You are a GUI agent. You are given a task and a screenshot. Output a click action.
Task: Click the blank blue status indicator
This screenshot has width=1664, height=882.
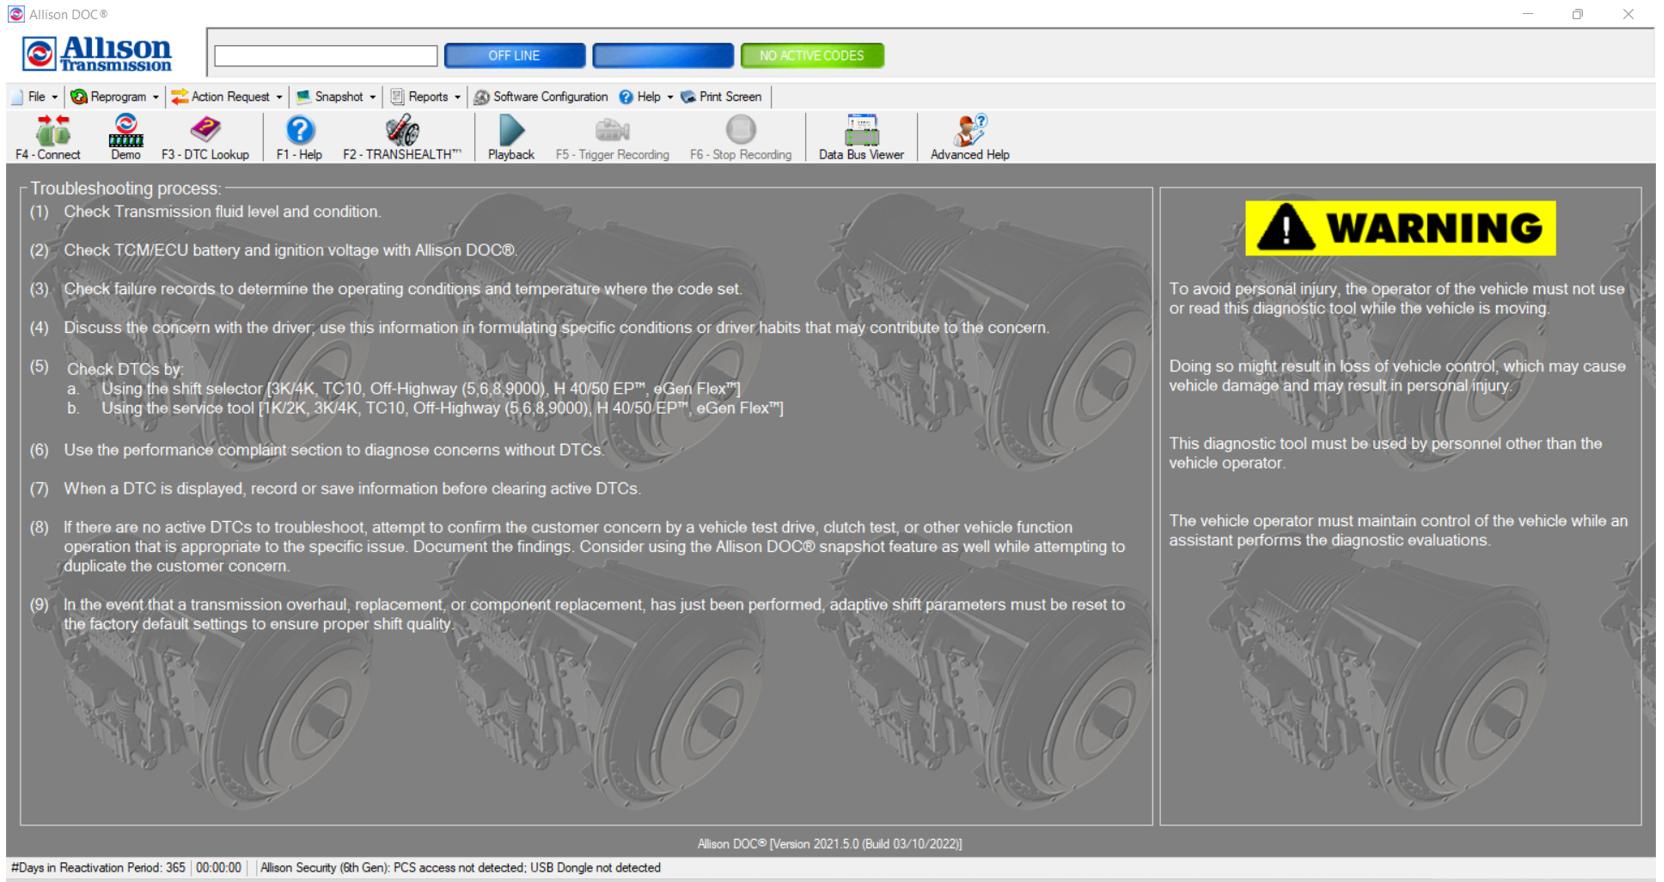[x=663, y=56]
